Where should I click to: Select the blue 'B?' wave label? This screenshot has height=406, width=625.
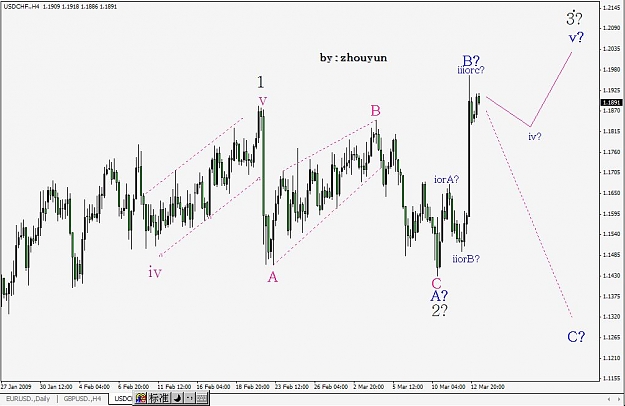(471, 61)
